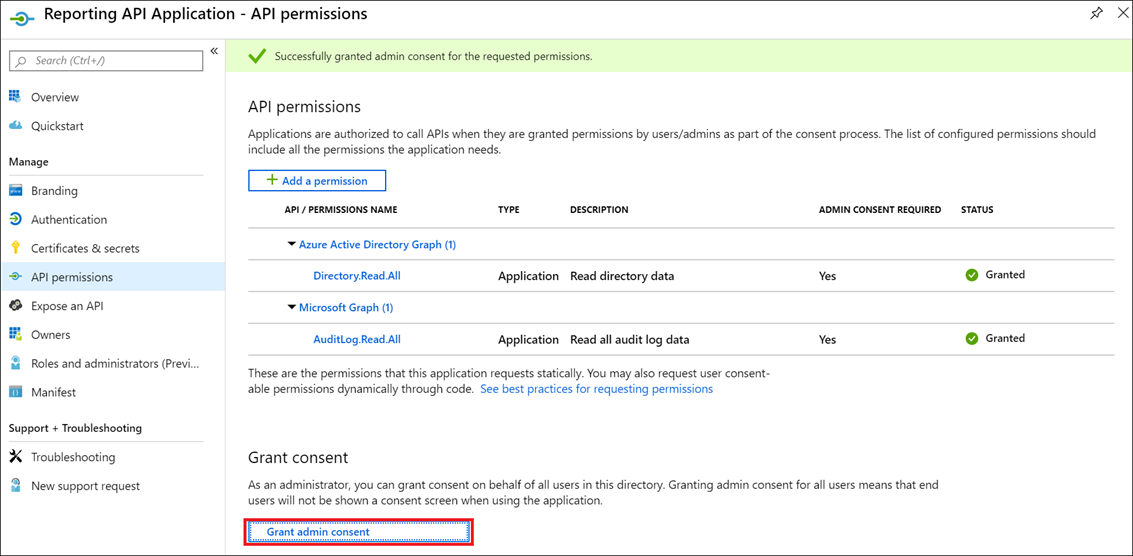Click the Manifest icon
This screenshot has width=1133, height=556.
[x=15, y=393]
